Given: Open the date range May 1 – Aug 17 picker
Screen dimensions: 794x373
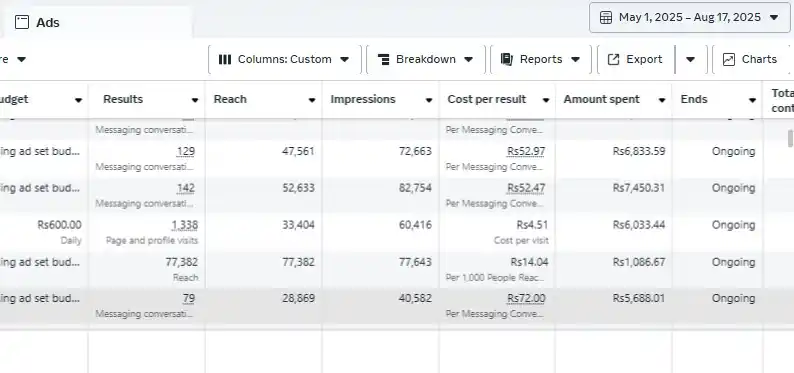Looking at the screenshot, I should point(689,18).
